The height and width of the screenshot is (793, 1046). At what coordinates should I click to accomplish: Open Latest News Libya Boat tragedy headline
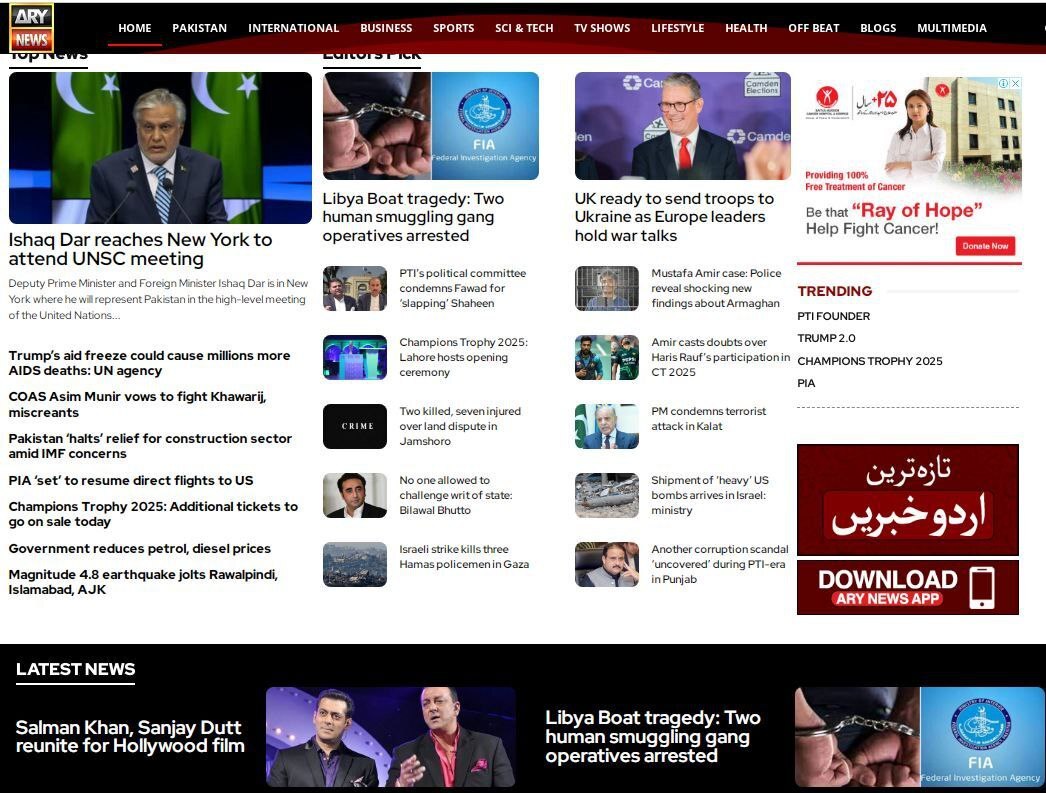[x=653, y=736]
